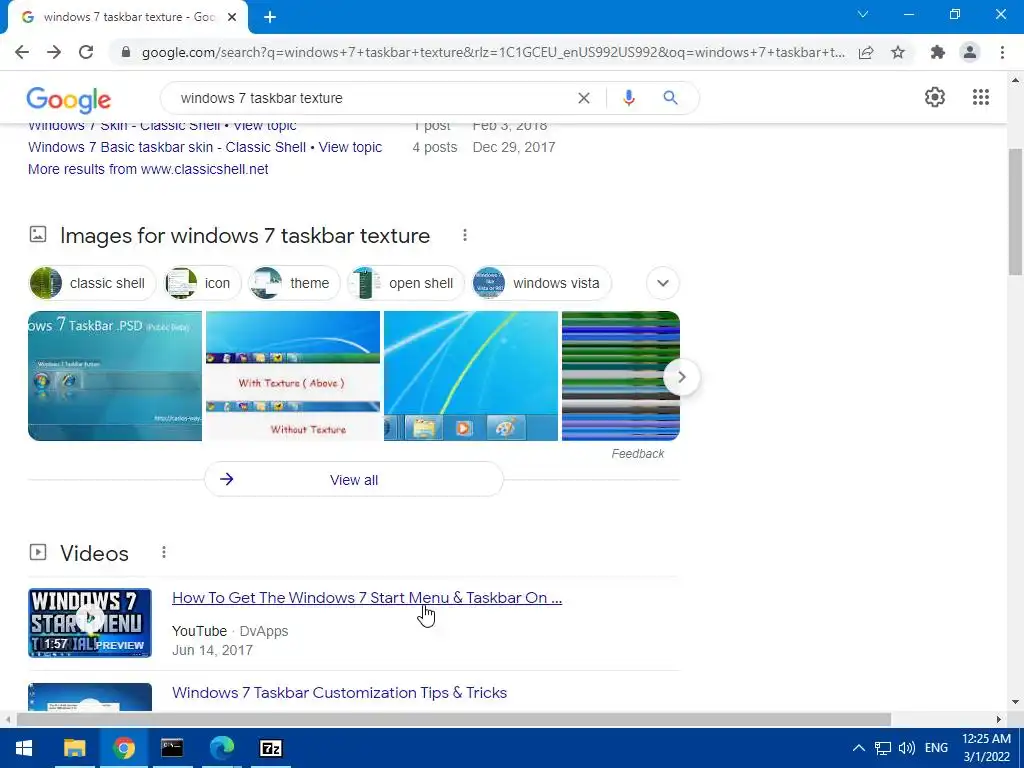
Task: Click the browser address bar URL
Action: click(493, 52)
